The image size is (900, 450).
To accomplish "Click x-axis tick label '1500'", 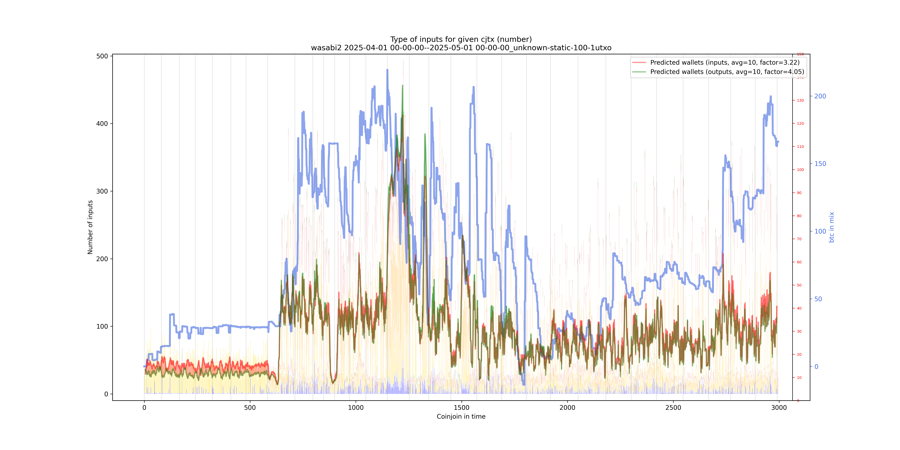I will [461, 406].
